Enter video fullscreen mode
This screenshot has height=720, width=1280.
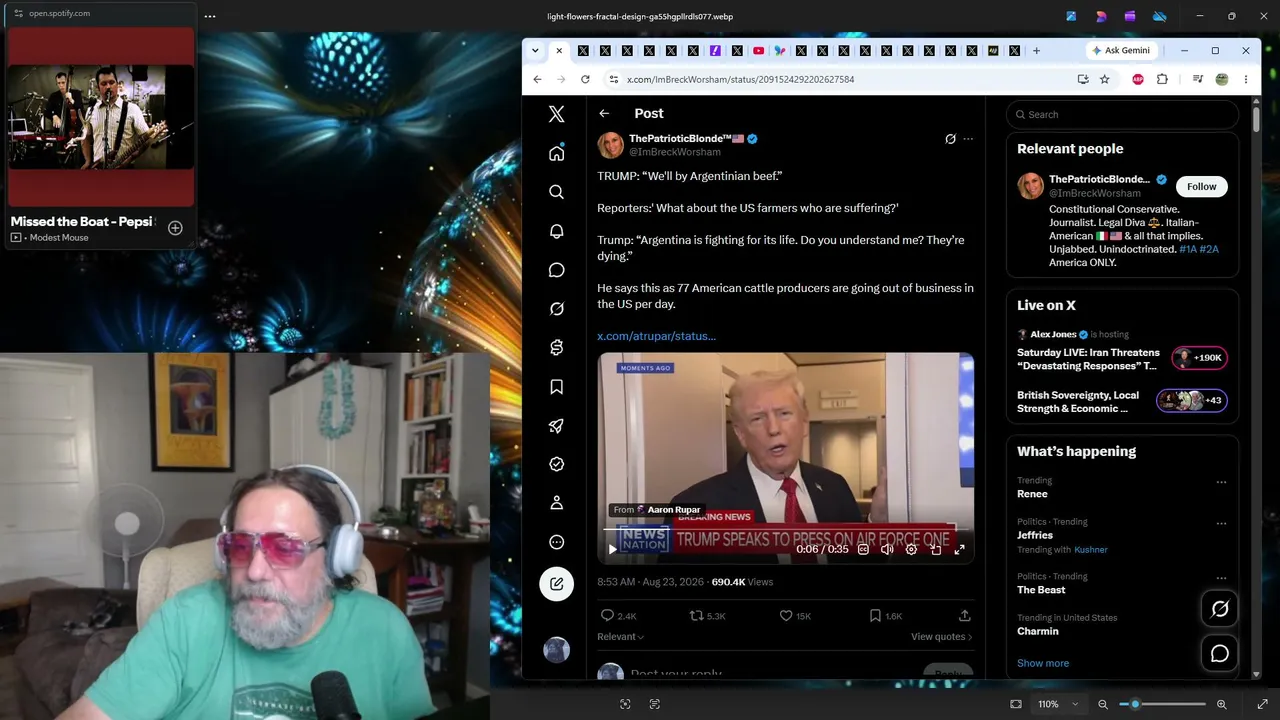pos(960,549)
